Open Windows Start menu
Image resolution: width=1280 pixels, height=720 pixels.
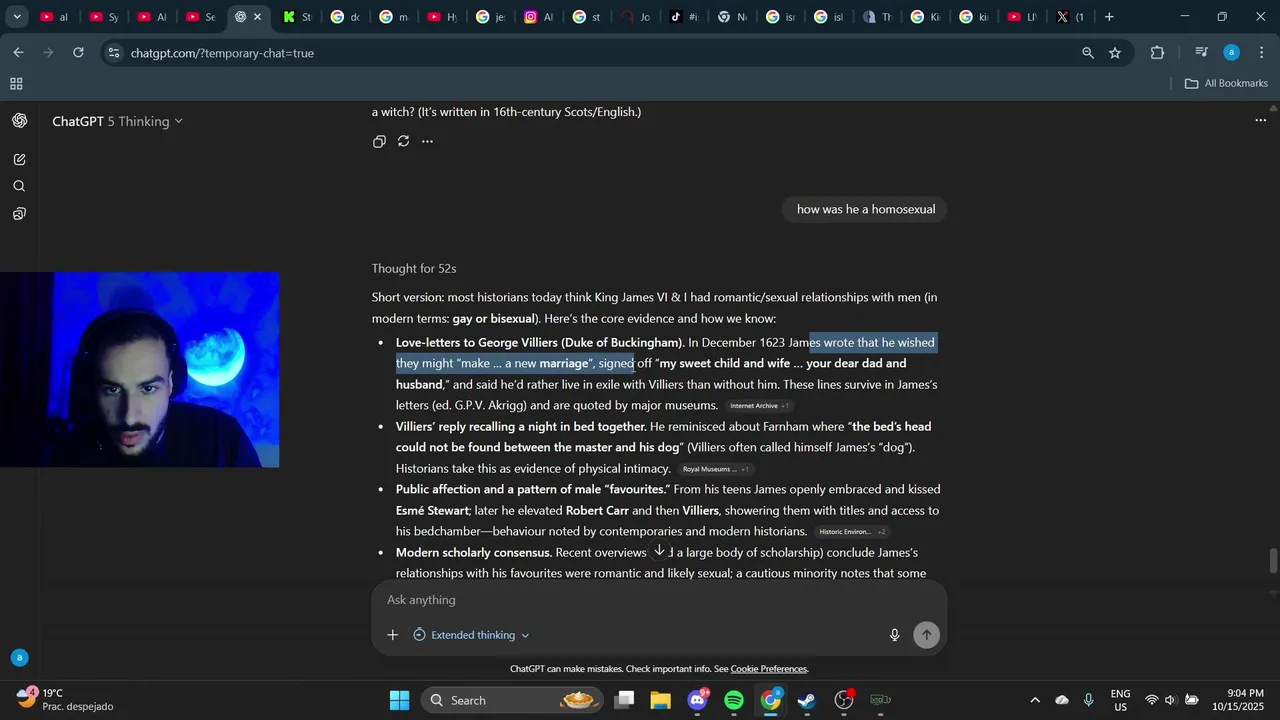(399, 700)
